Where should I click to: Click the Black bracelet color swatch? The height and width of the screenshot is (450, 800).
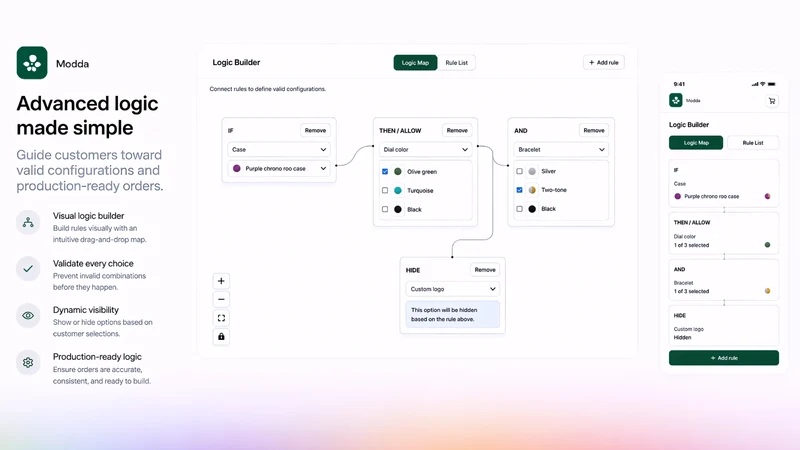[x=532, y=209]
